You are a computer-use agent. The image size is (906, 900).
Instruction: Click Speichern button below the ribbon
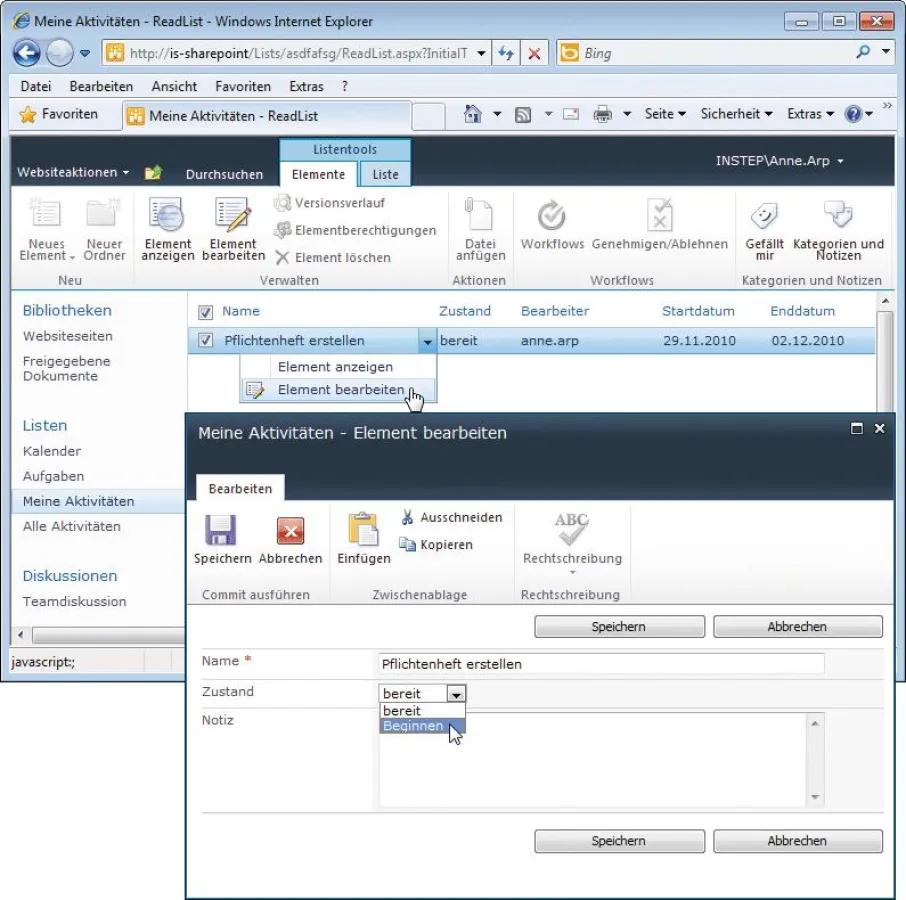618,626
